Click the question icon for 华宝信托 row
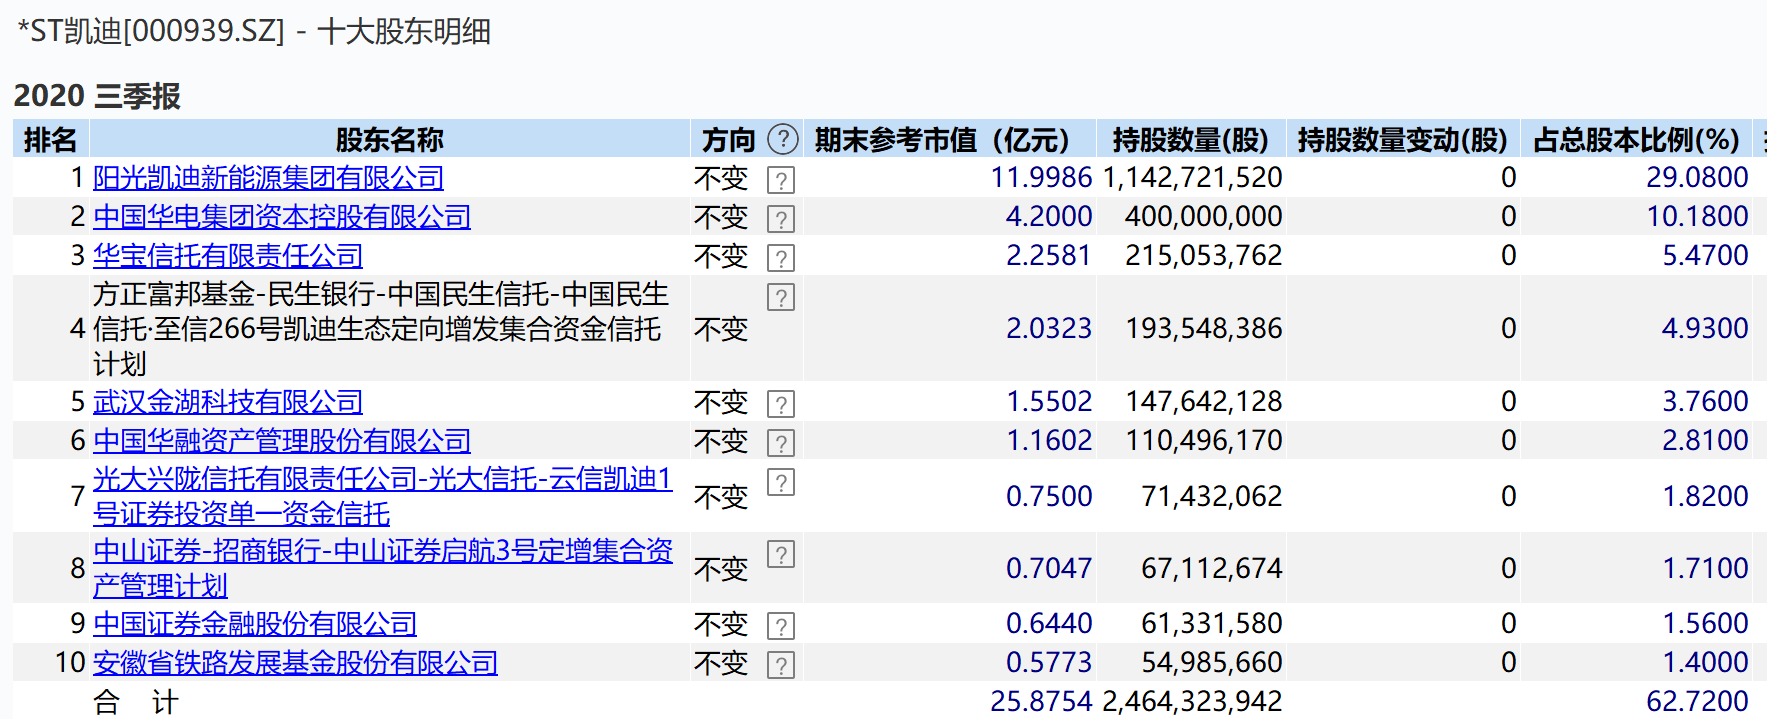This screenshot has height=719, width=1767. click(x=781, y=258)
